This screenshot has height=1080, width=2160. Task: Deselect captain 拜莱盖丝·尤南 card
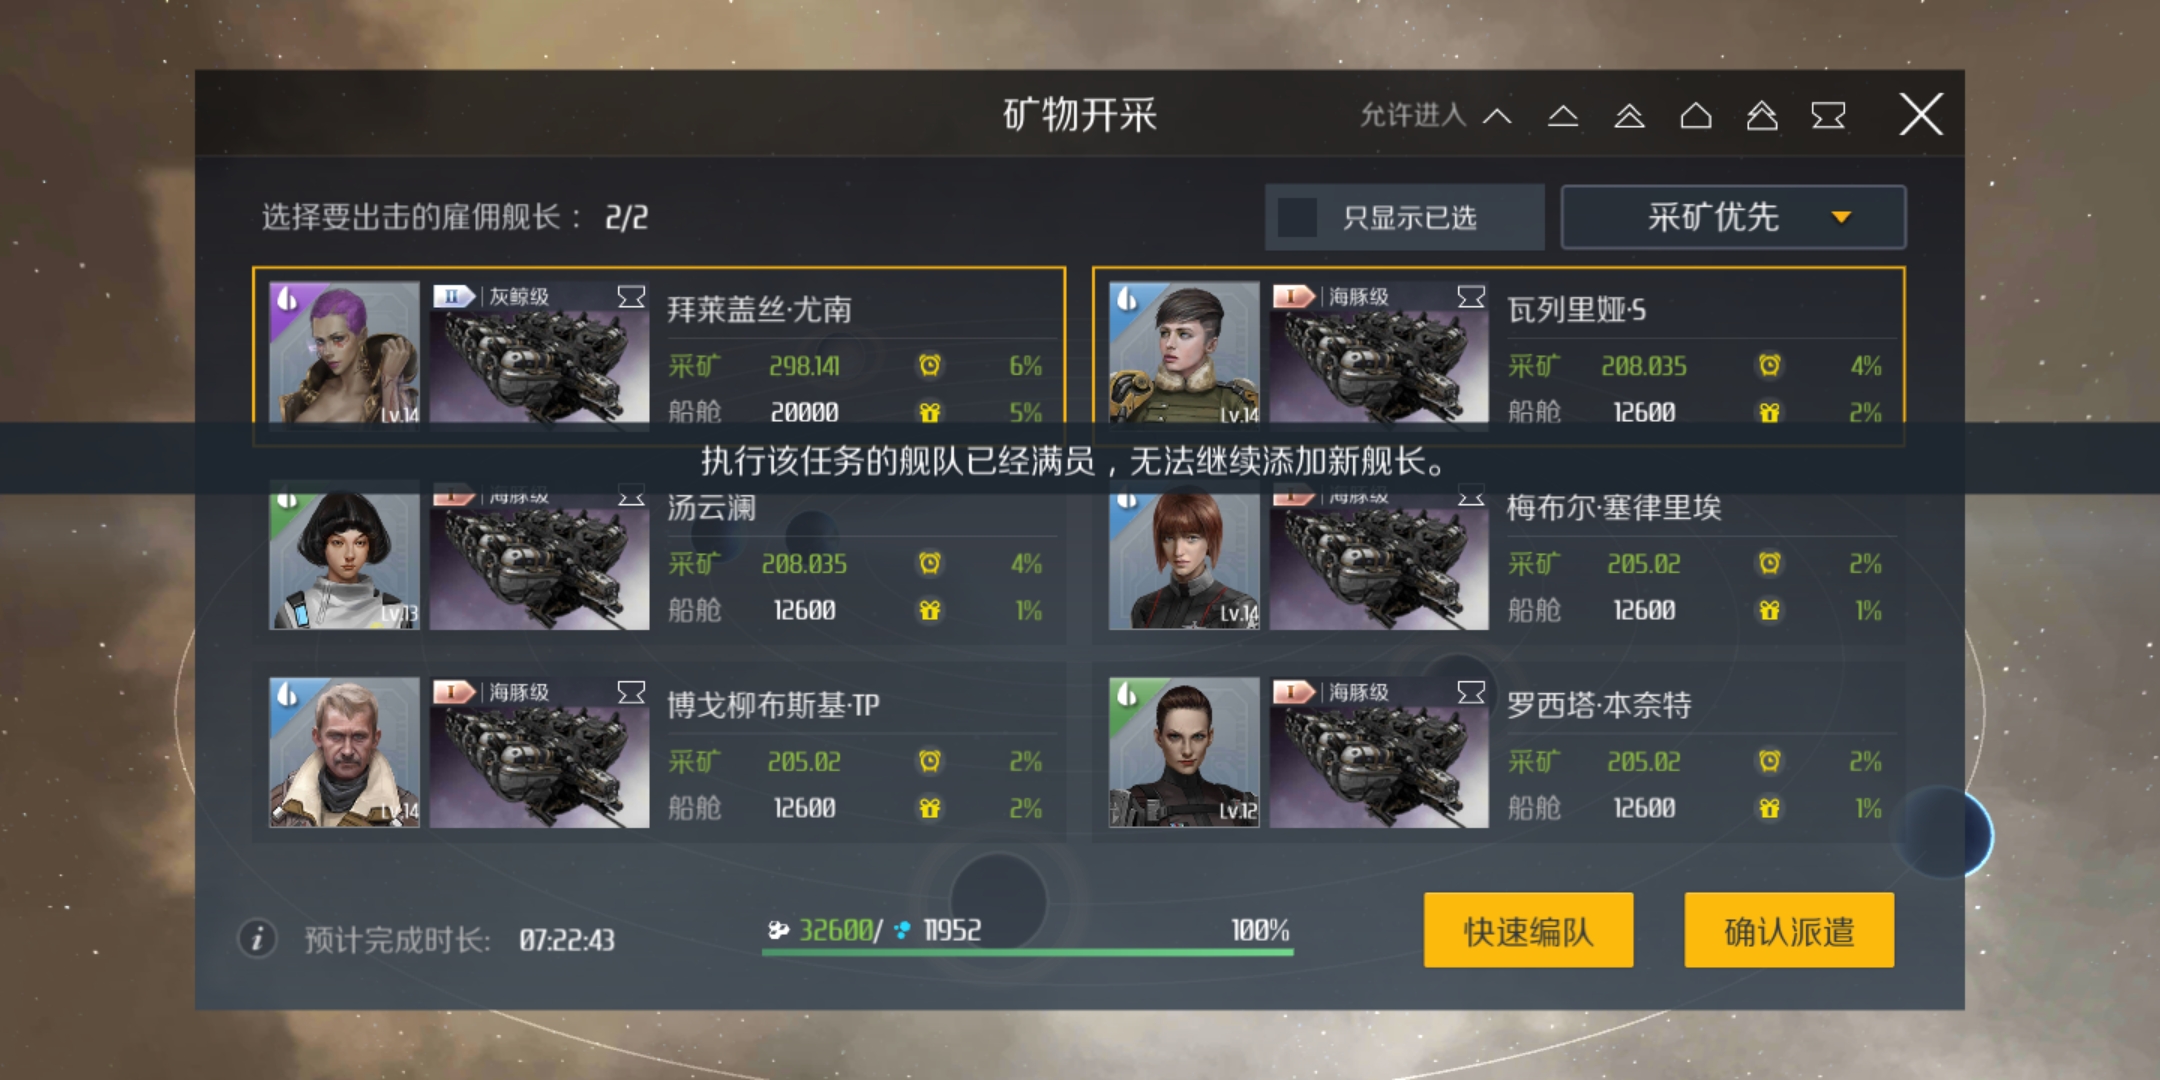click(x=659, y=355)
